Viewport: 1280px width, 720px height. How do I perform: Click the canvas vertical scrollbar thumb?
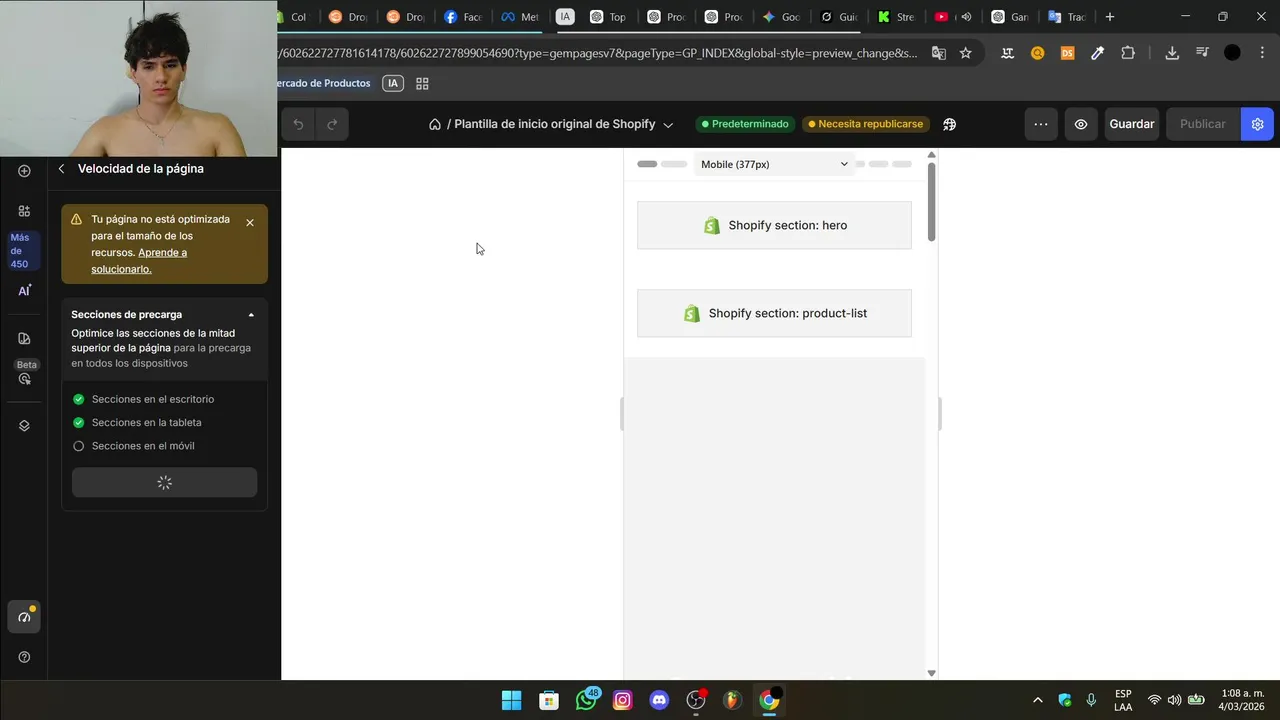point(931,200)
